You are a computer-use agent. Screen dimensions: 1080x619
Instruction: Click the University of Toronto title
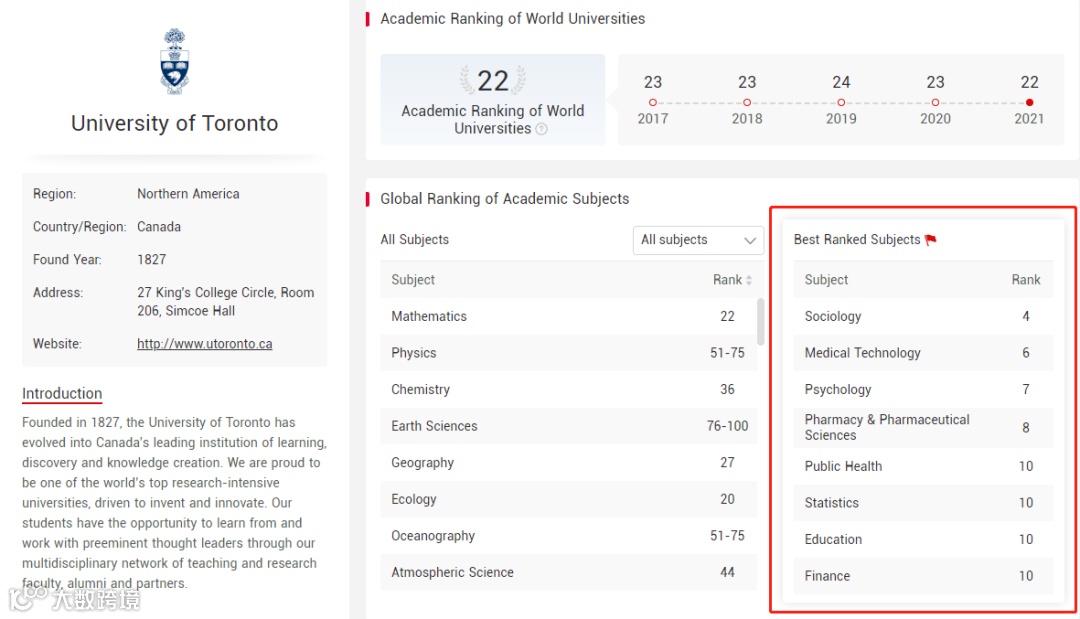click(x=174, y=123)
